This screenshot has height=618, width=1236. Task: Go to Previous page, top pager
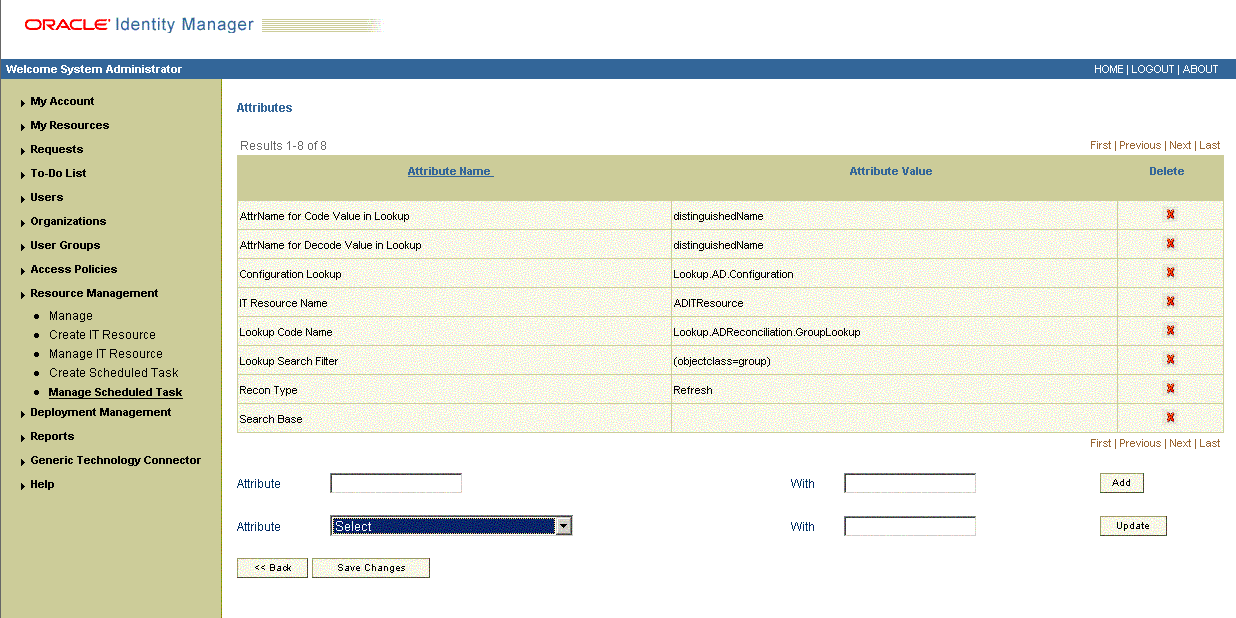click(x=1140, y=145)
